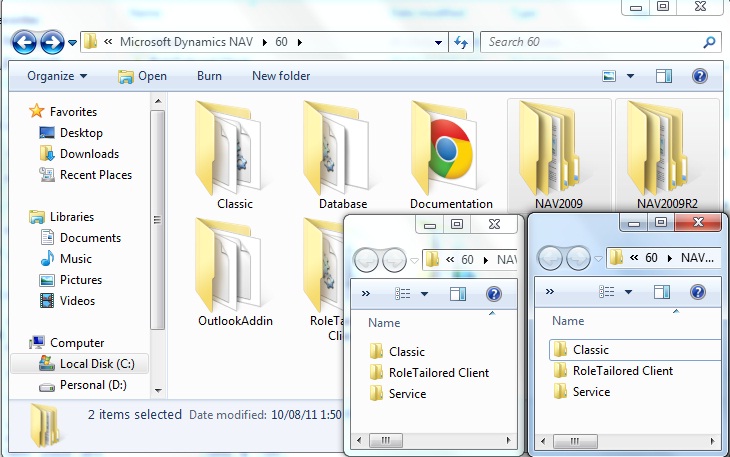Select Libraries in navigation pane
This screenshot has width=730, height=457.
coord(72,217)
